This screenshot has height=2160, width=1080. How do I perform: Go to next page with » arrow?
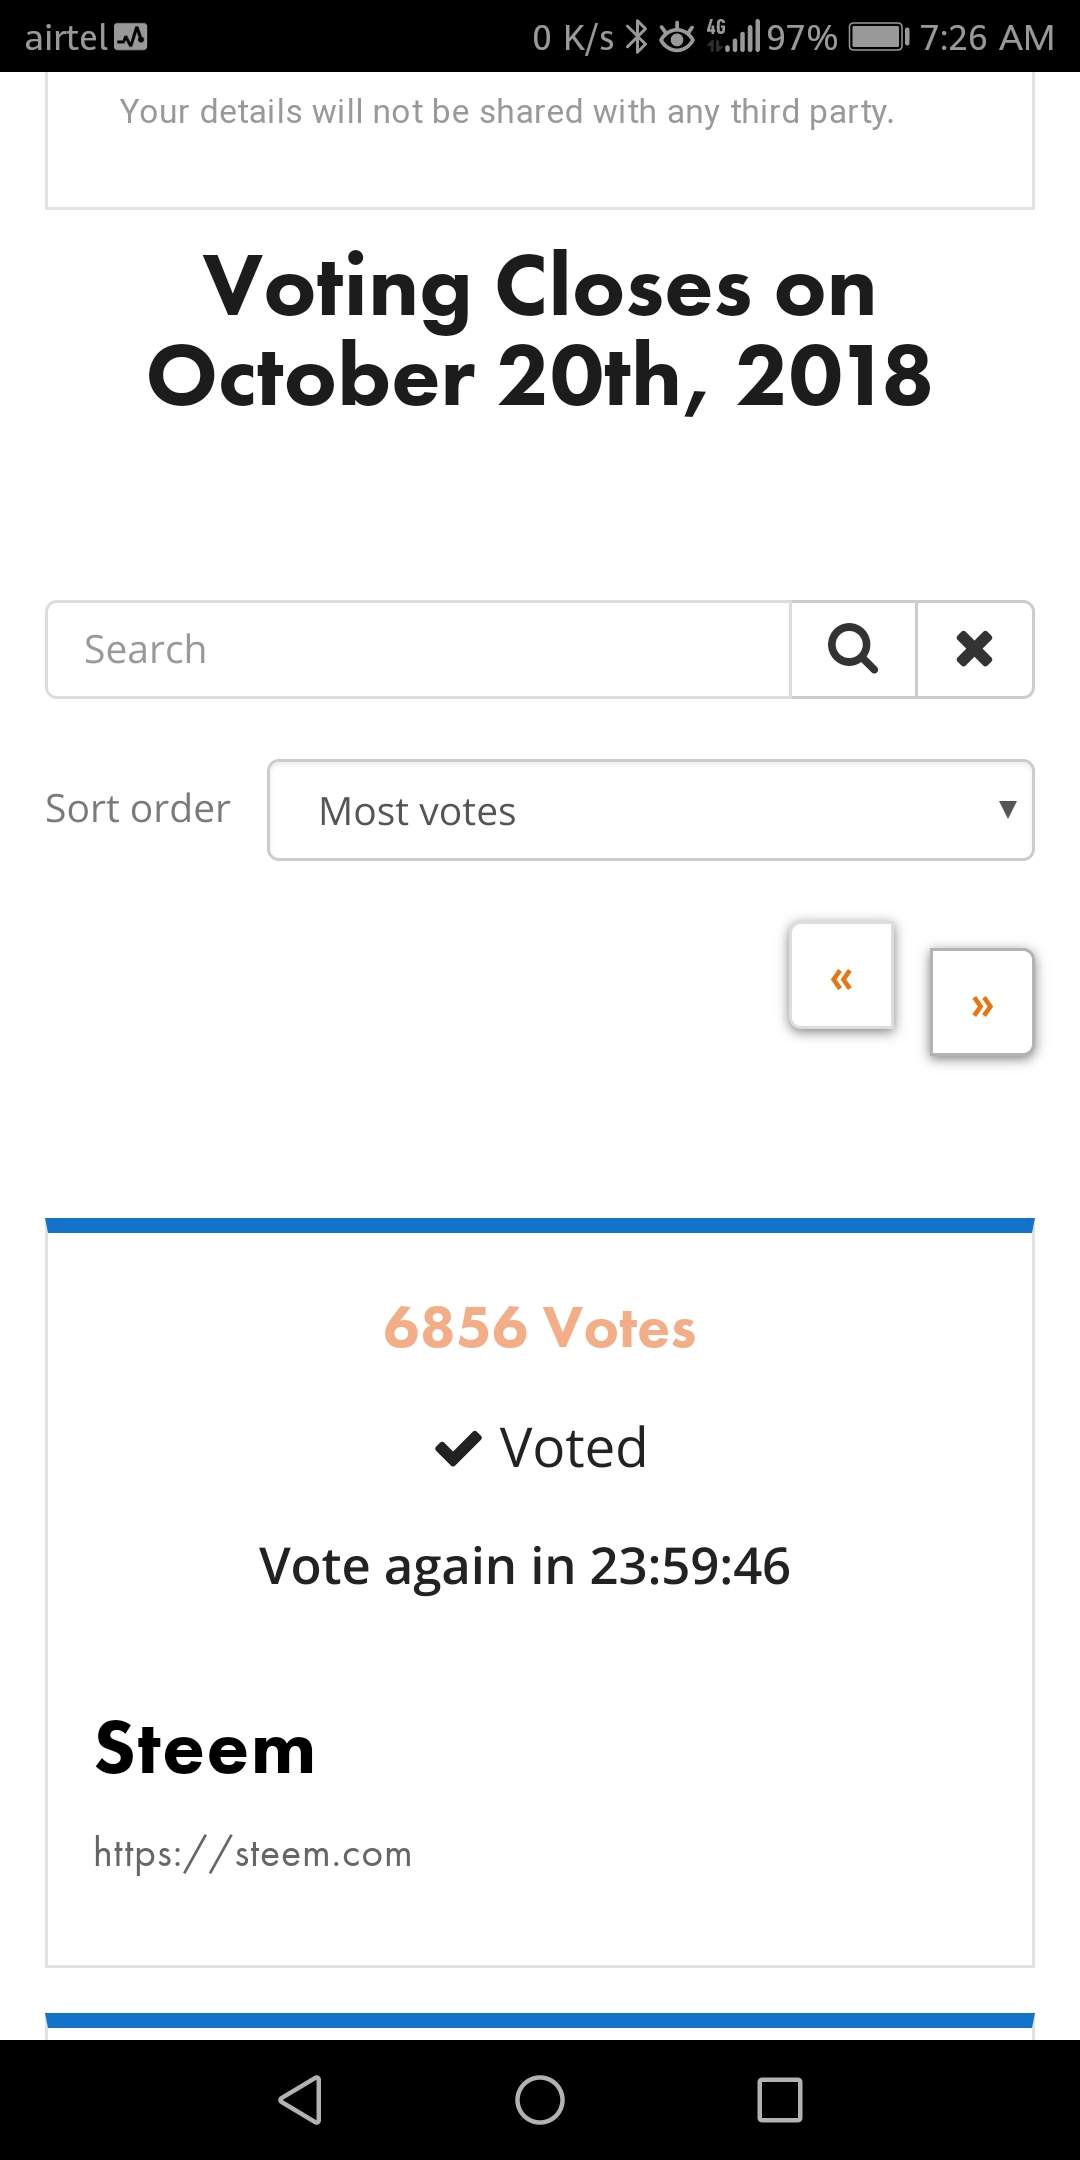tap(982, 1003)
